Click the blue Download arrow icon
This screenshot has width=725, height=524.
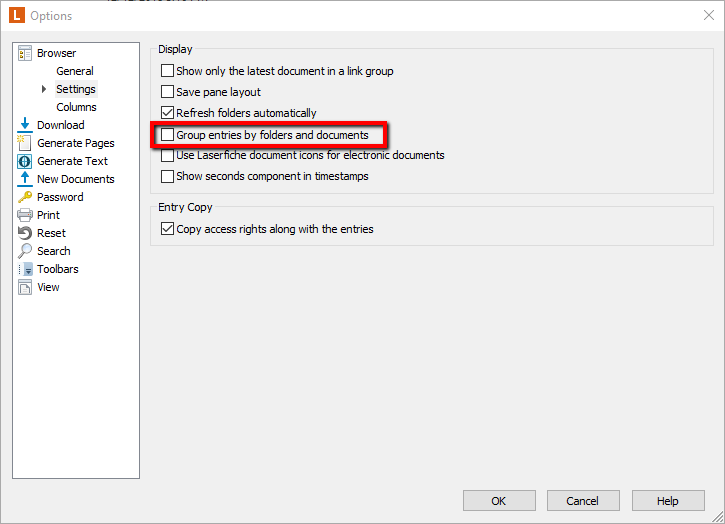click(x=25, y=125)
